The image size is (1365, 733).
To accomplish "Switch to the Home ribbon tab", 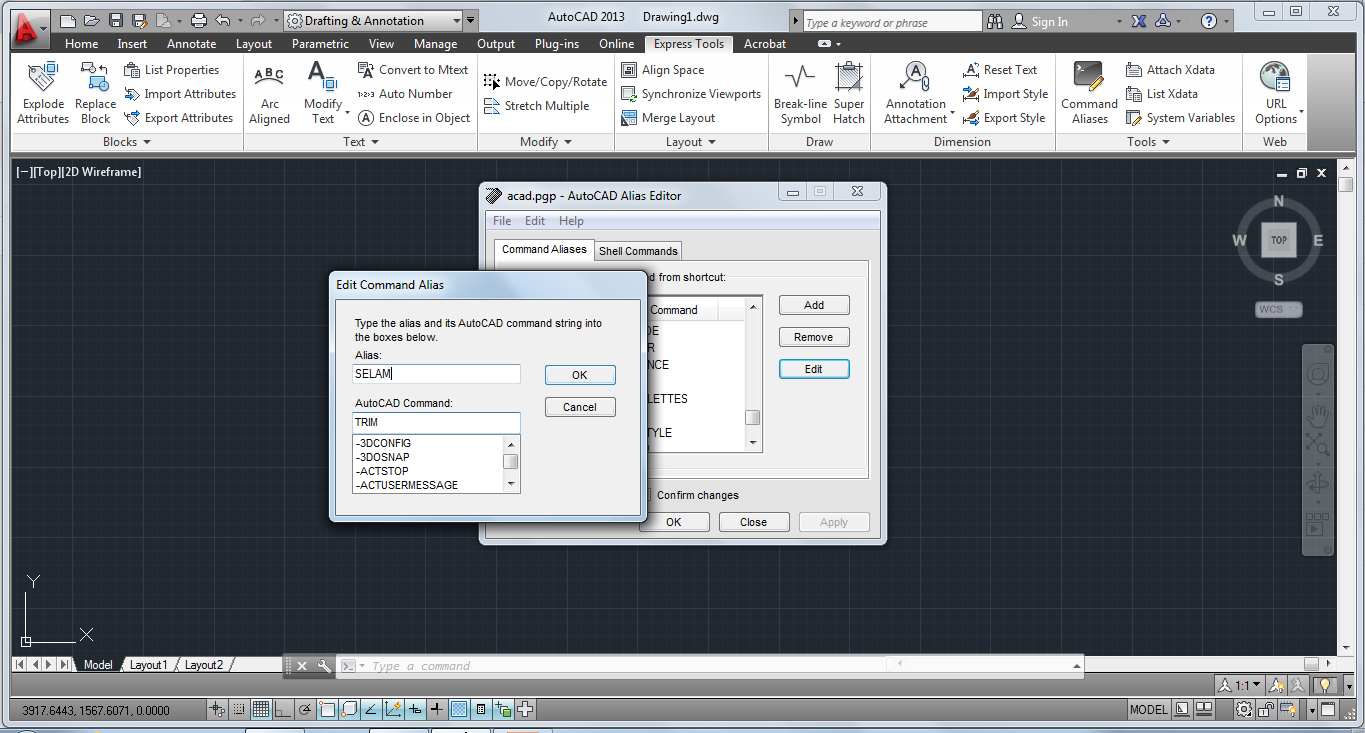I will click(82, 44).
